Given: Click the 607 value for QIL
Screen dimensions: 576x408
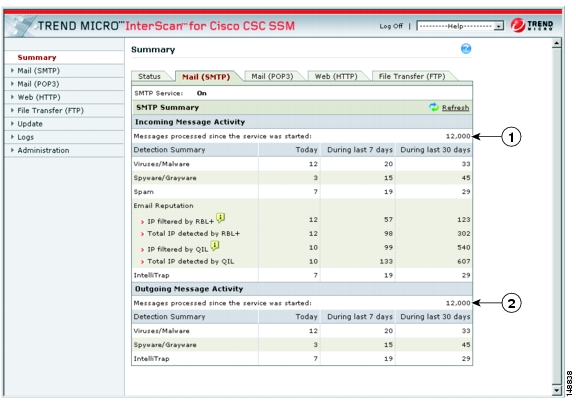Looking at the screenshot, I should pyautogui.click(x=464, y=261).
